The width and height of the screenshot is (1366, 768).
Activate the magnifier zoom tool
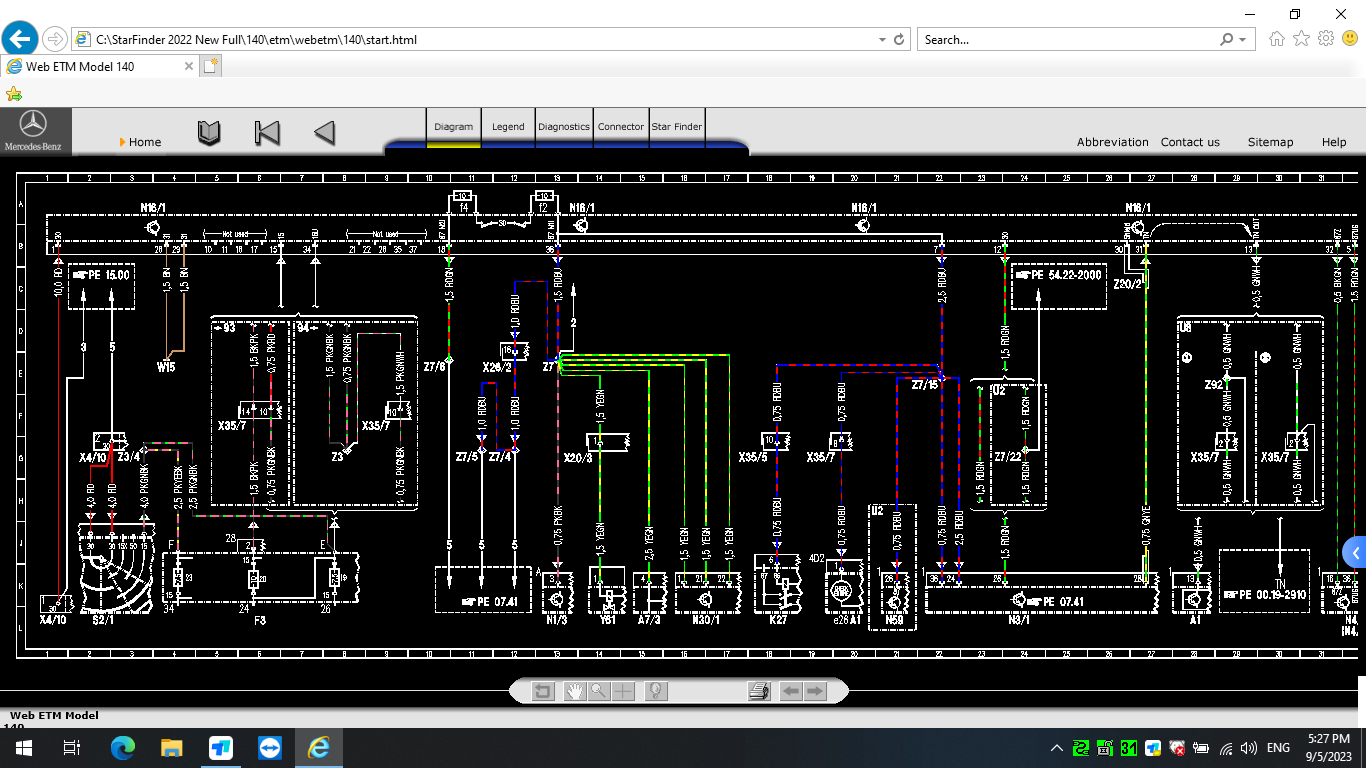[x=599, y=691]
